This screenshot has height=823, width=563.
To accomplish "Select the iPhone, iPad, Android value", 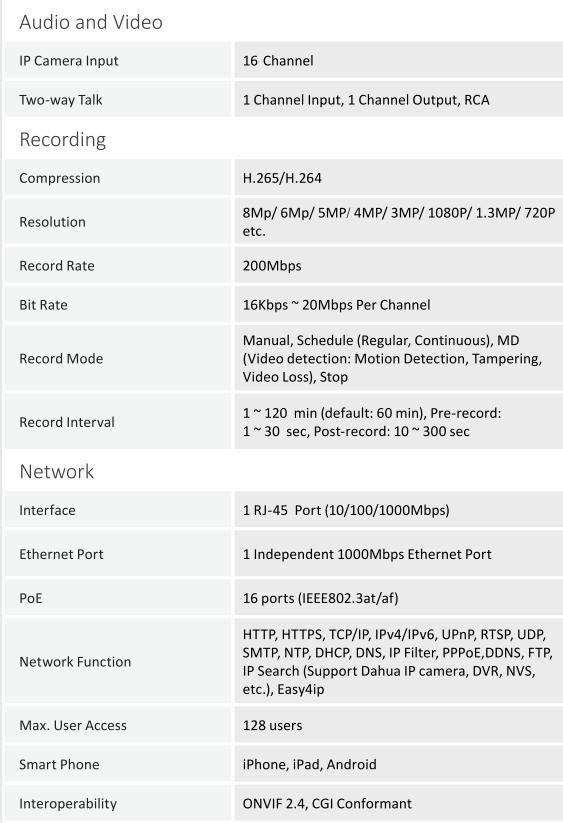I will (310, 764).
